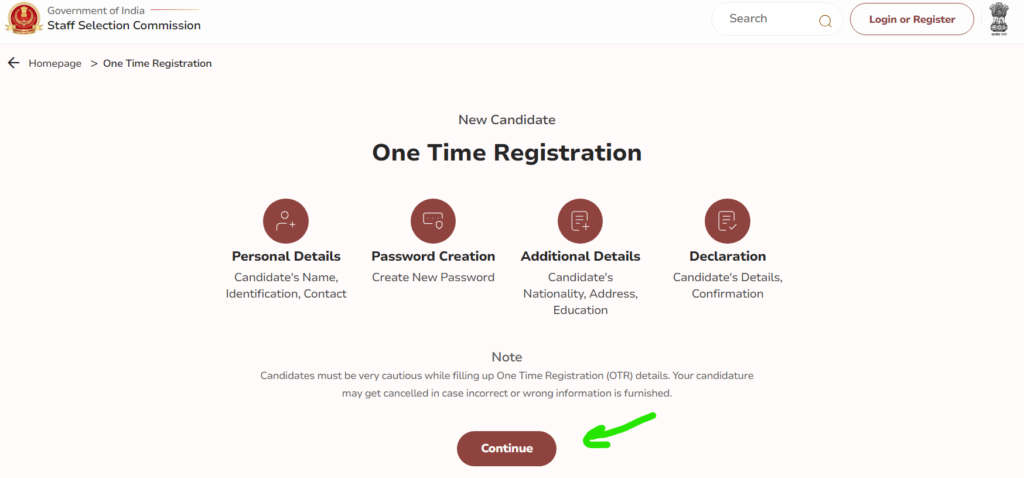Select the Additional Details heading
The width and height of the screenshot is (1024, 478).
[580, 256]
